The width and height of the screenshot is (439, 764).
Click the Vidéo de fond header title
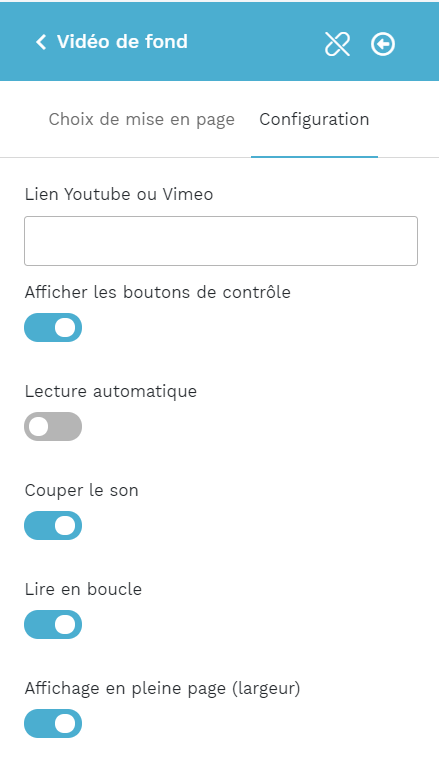coord(122,42)
